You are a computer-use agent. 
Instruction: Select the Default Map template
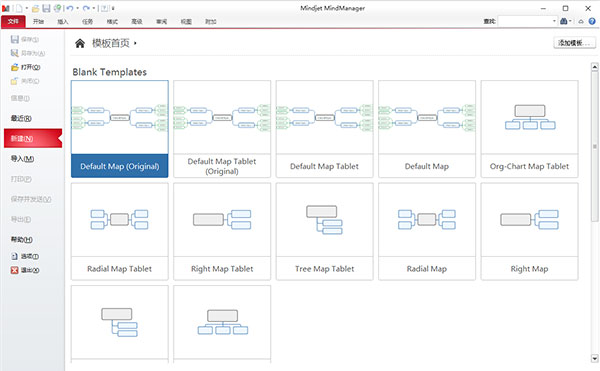(427, 129)
